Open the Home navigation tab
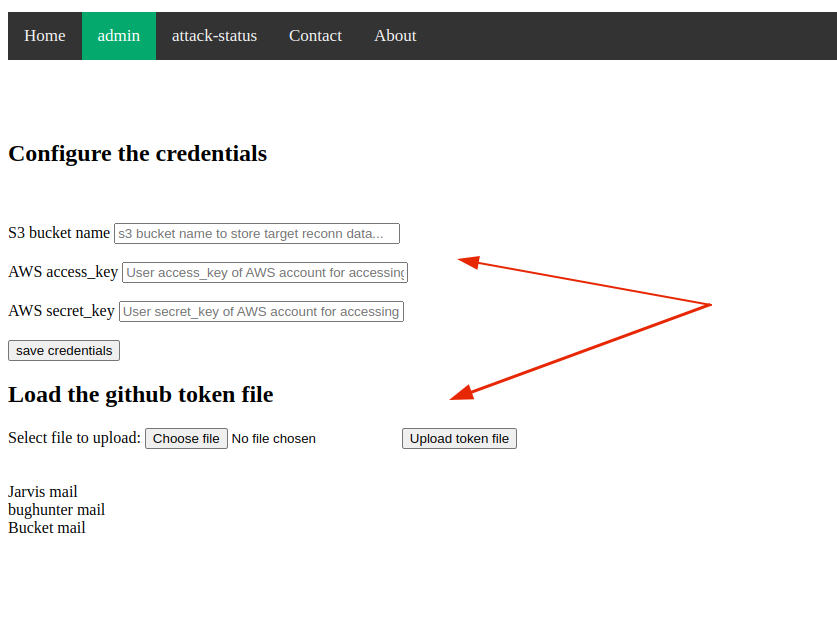This screenshot has height=622, width=837. [x=45, y=36]
